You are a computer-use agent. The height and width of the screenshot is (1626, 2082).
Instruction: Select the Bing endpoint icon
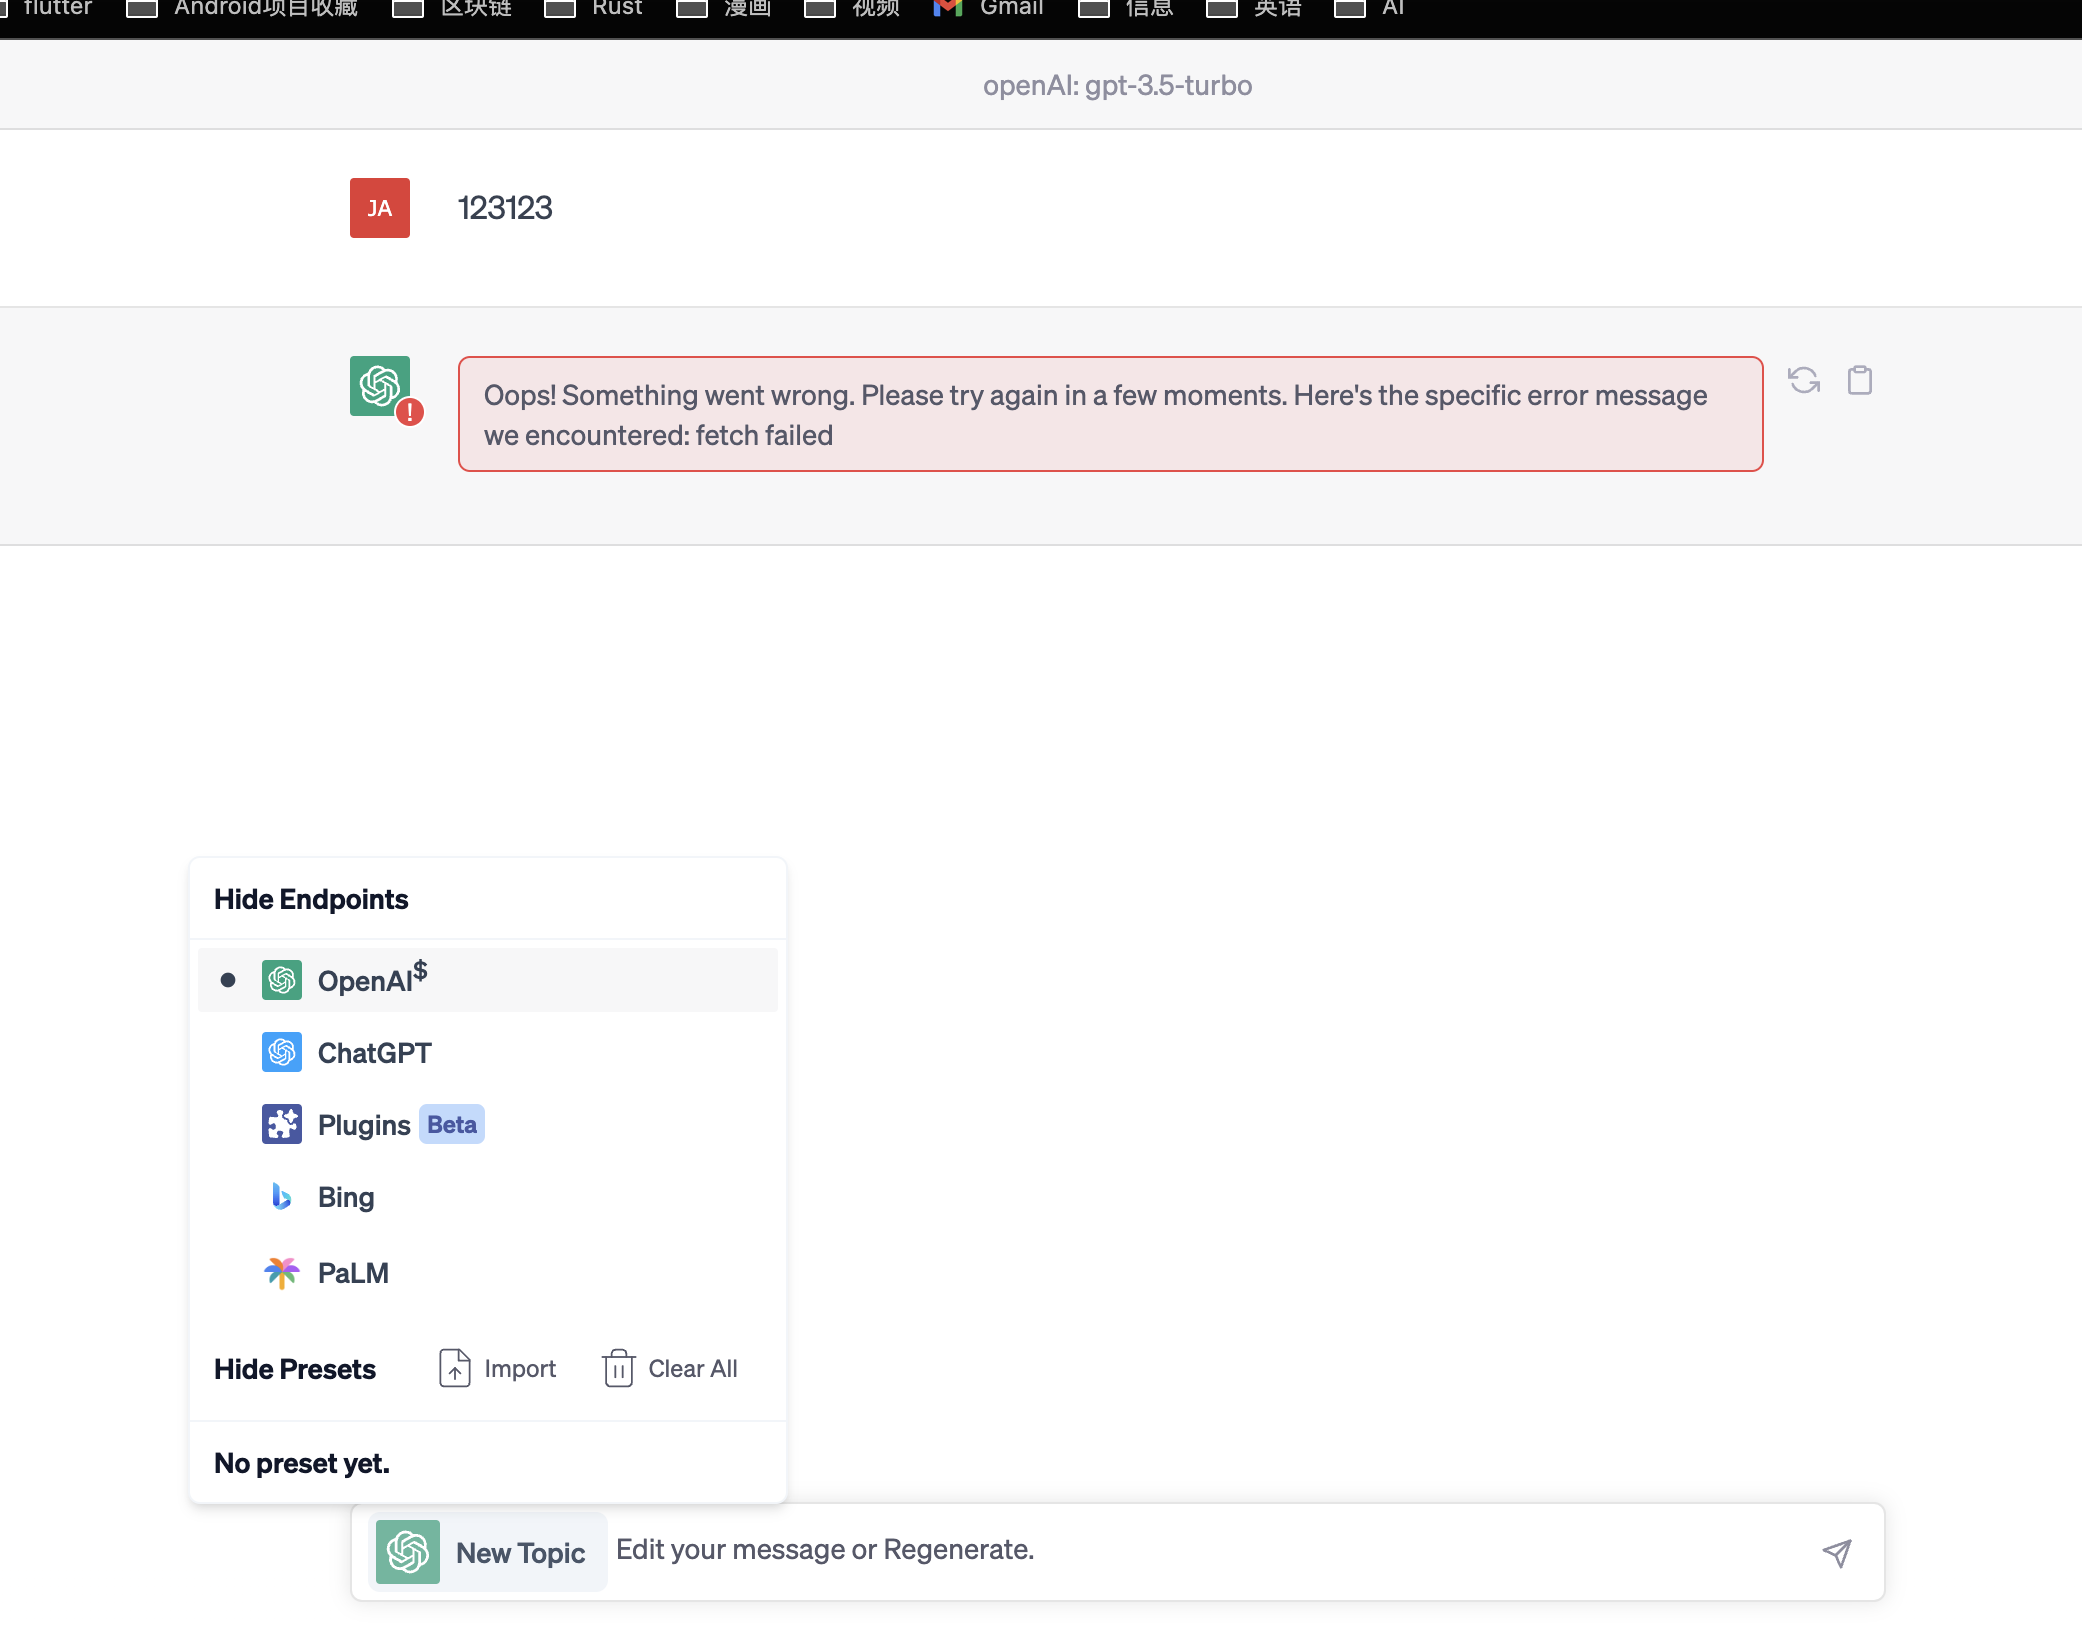click(281, 1197)
